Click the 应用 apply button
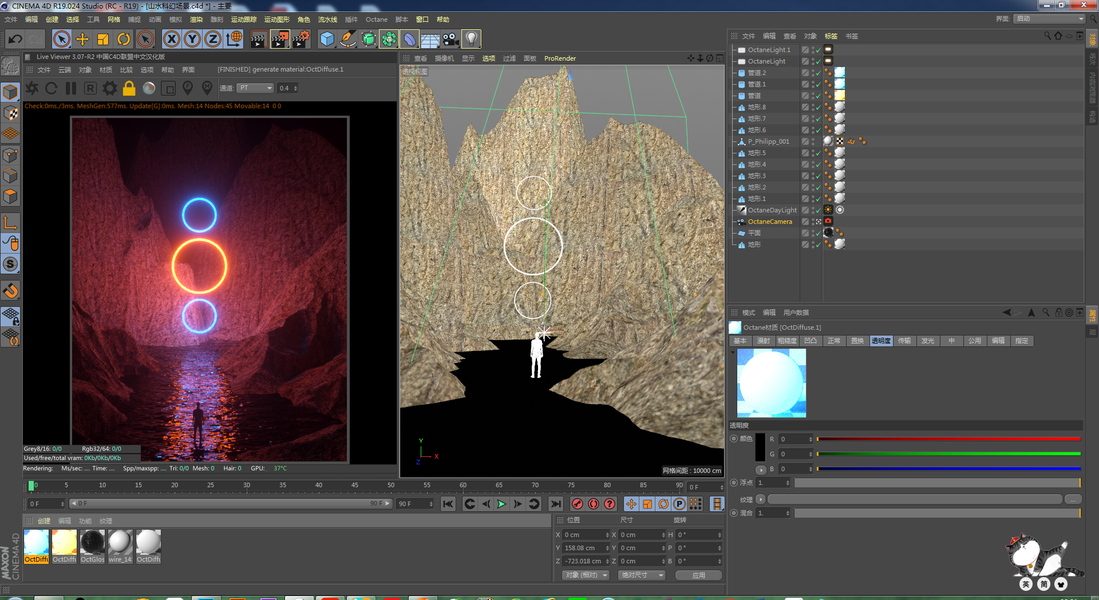Image resolution: width=1099 pixels, height=600 pixels. tap(698, 575)
